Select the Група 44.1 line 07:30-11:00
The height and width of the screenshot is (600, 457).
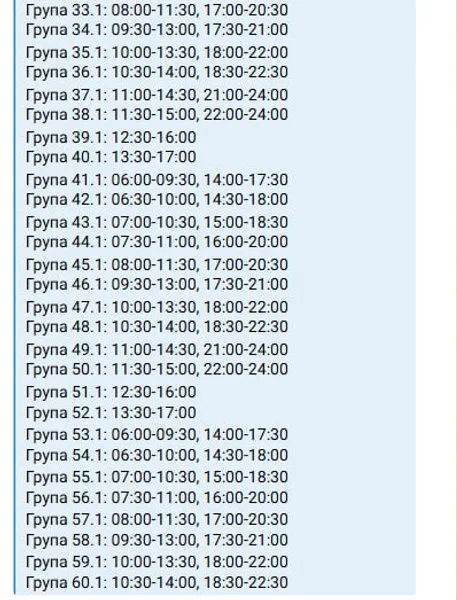tap(157, 242)
